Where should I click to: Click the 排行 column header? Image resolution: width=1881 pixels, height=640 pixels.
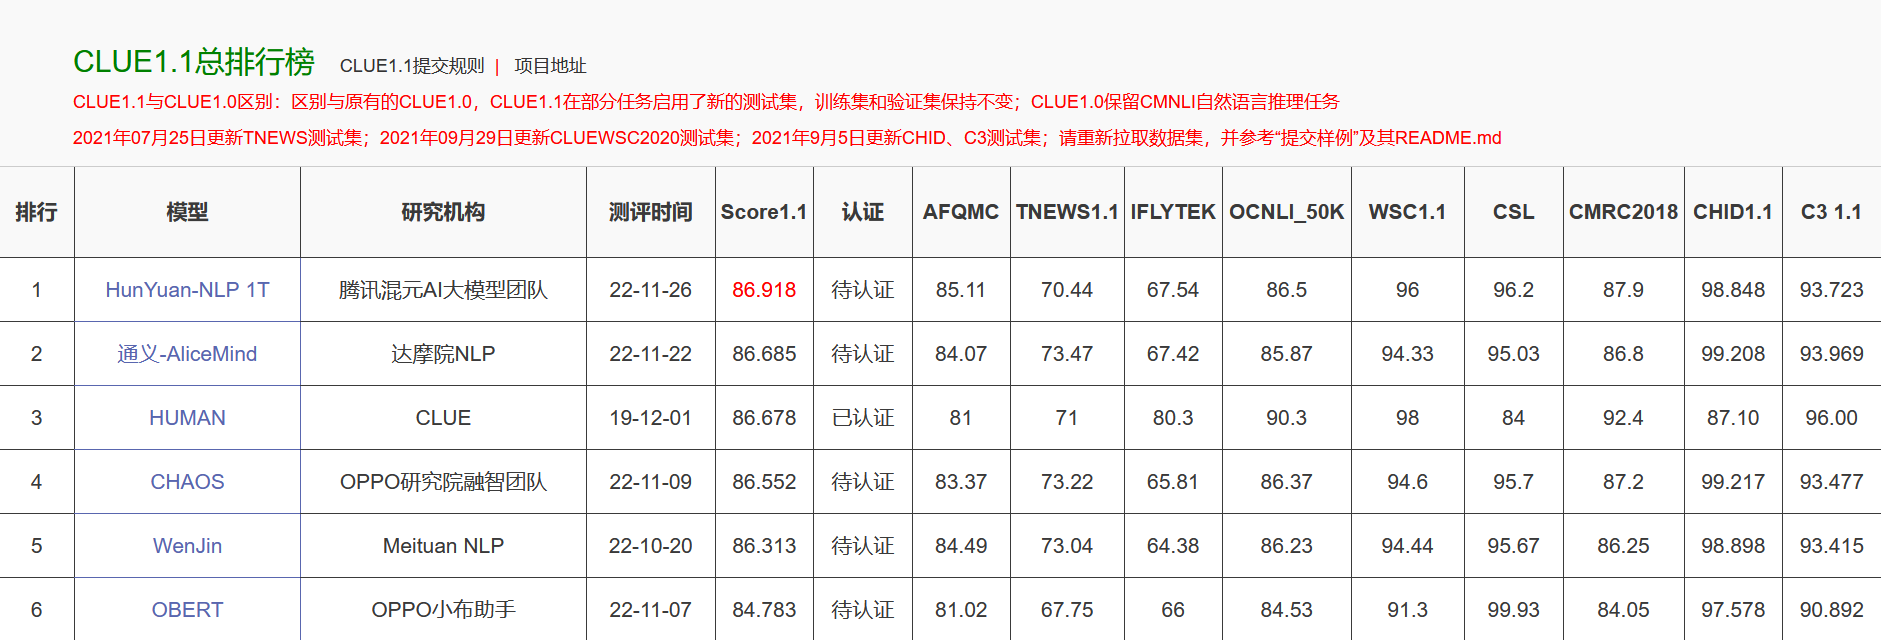click(x=36, y=212)
